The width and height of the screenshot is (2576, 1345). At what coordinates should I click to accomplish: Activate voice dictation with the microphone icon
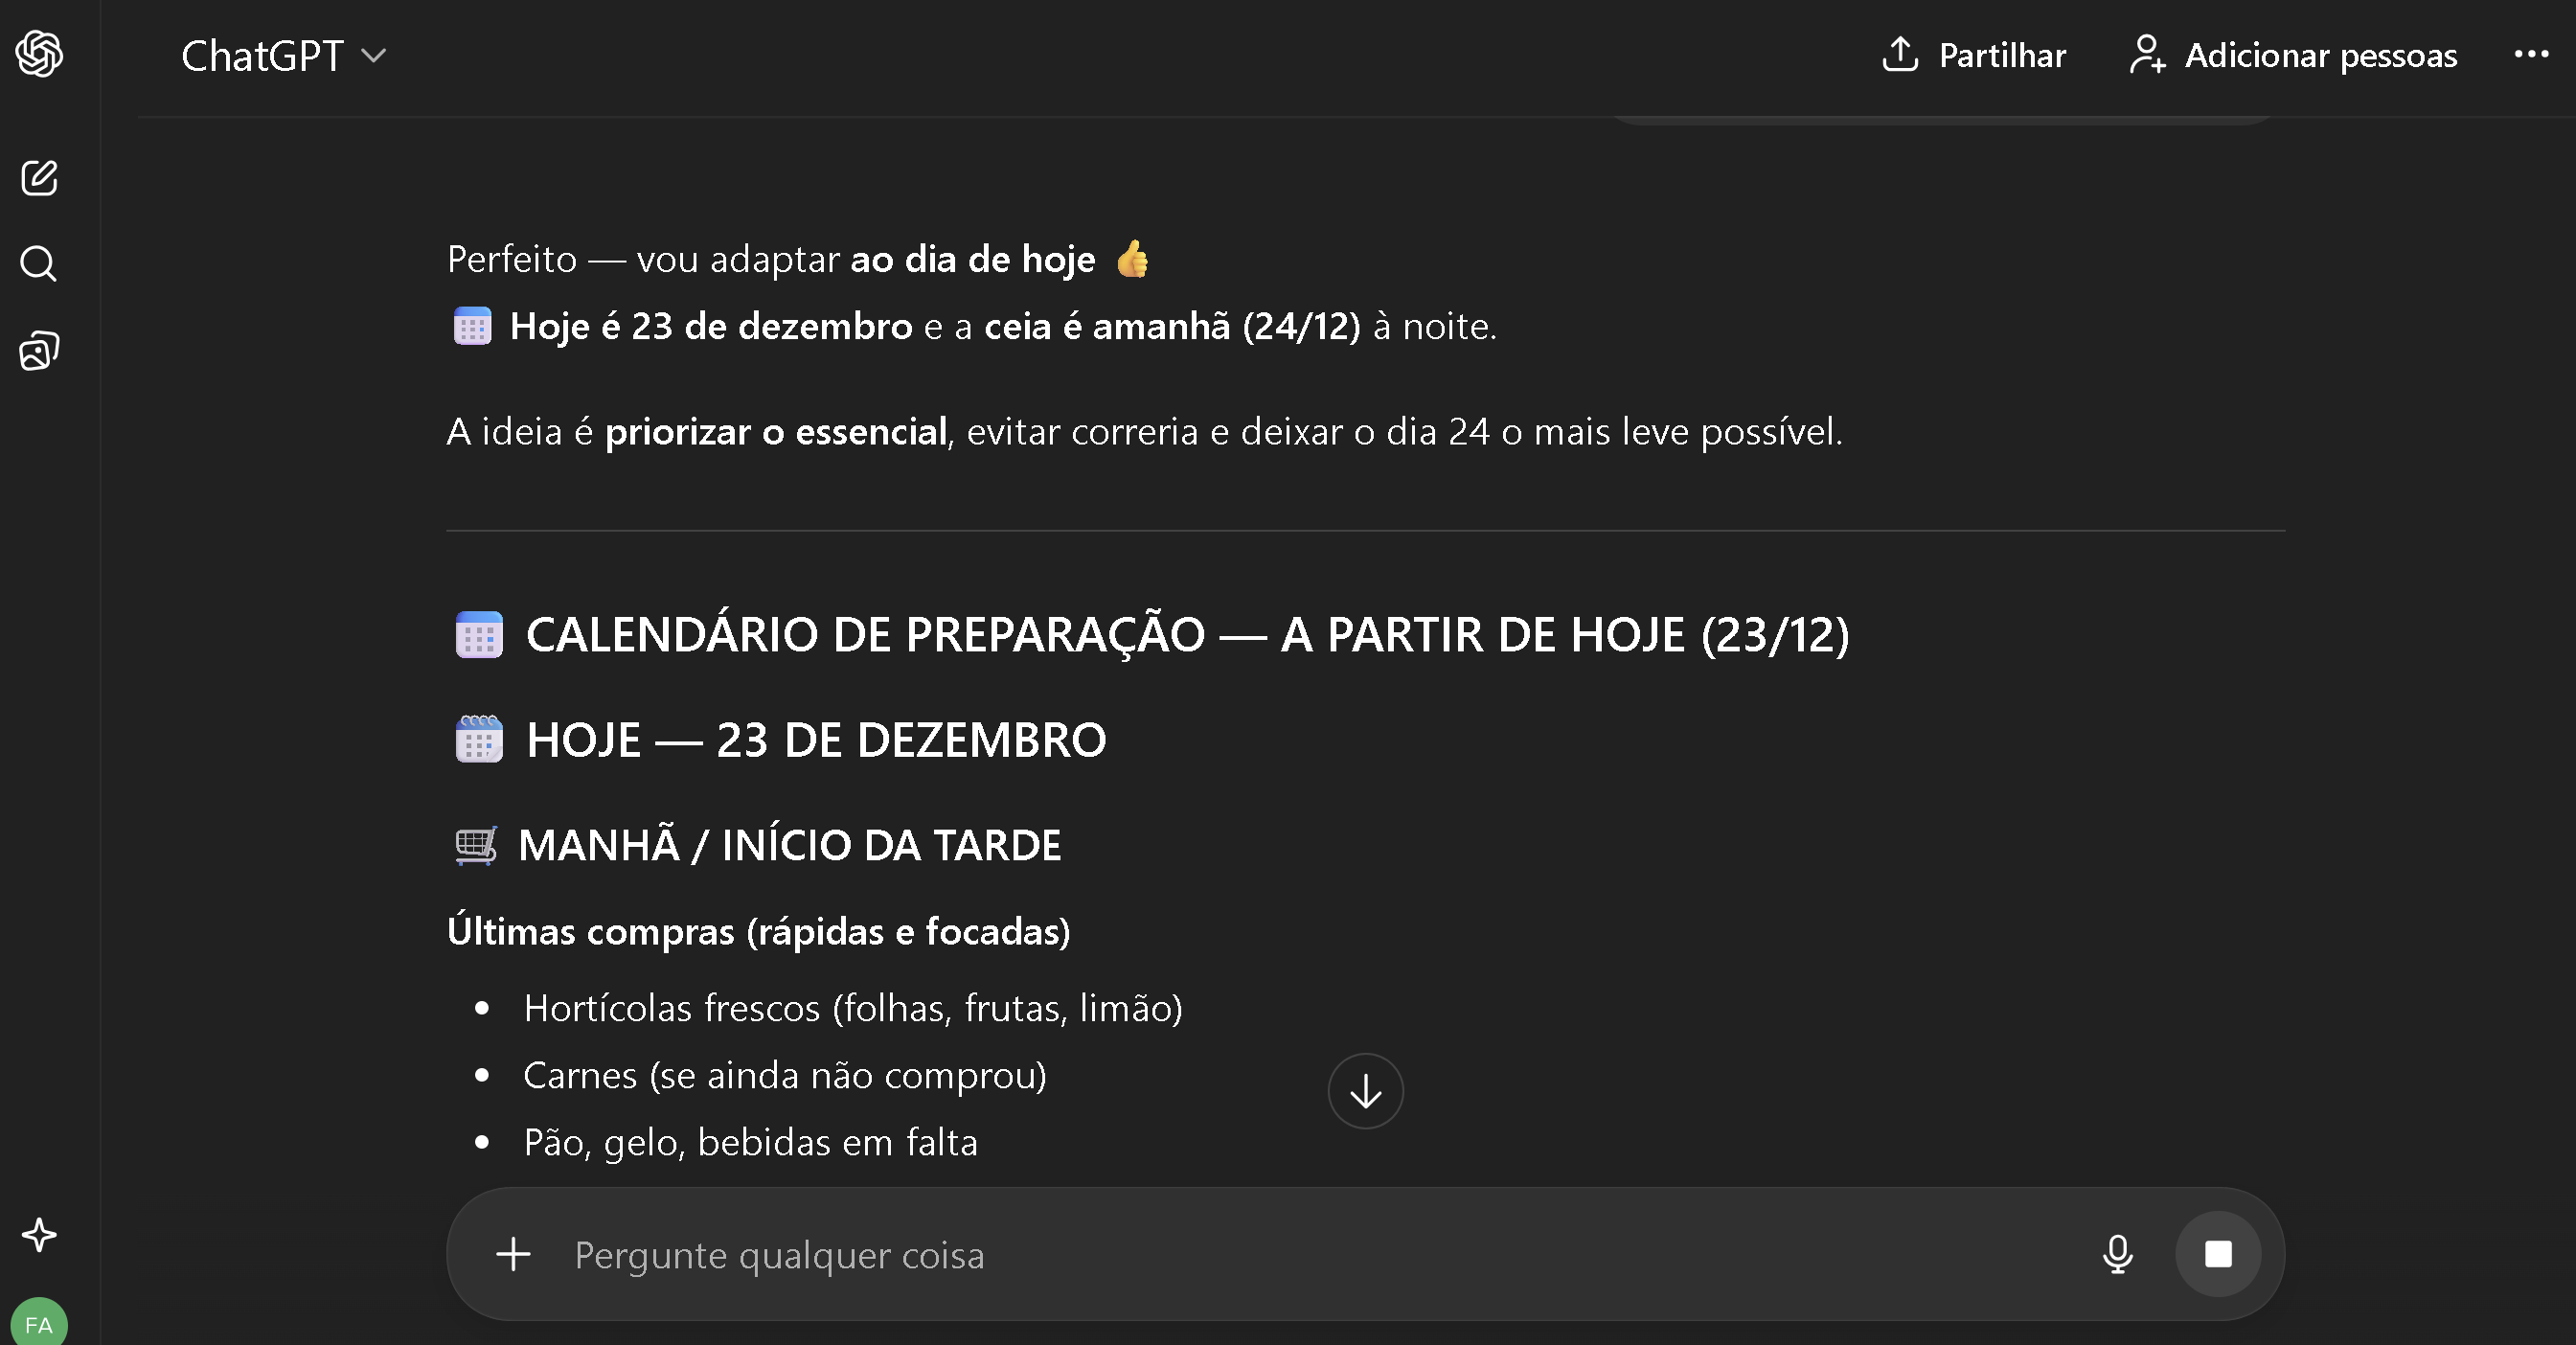(2117, 1254)
